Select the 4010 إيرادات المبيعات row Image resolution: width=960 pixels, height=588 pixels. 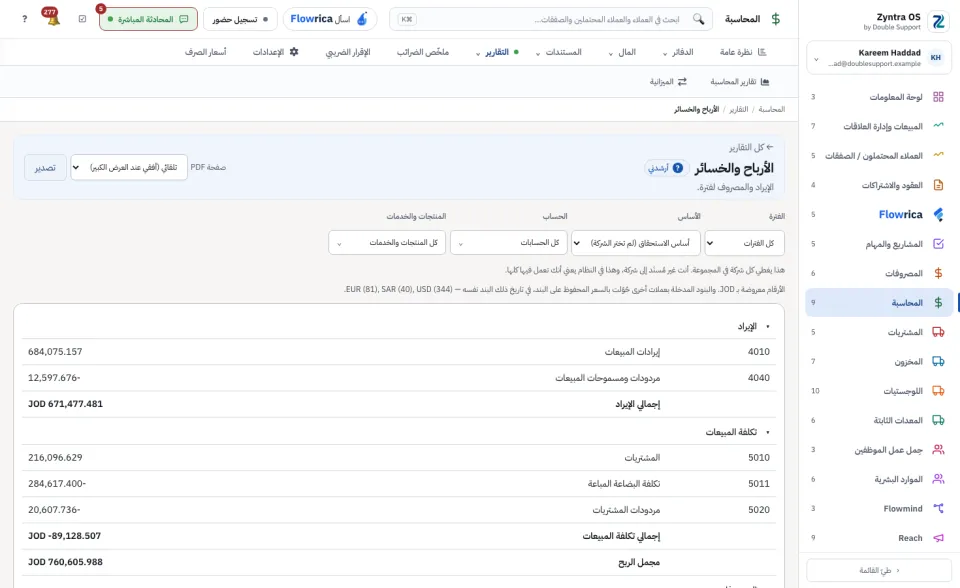coord(399,352)
